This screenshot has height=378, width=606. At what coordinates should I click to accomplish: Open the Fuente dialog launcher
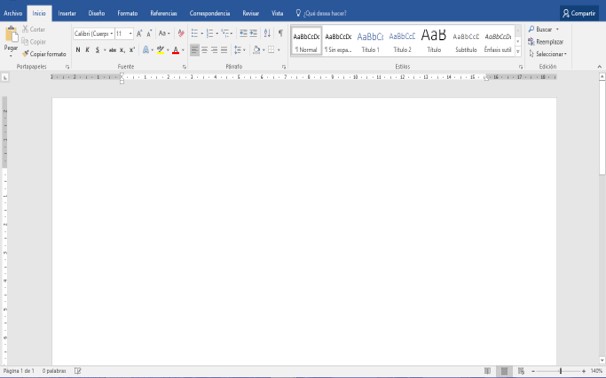click(184, 67)
